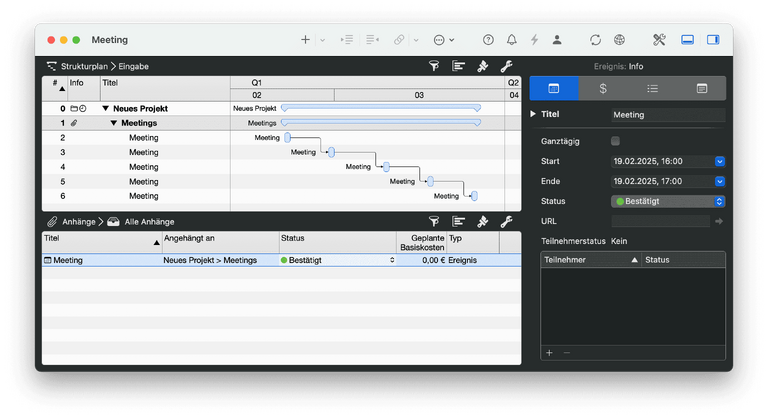Open the Status Bestätigt dropdown in inspector
Image resolution: width=768 pixels, height=418 pixels.
tap(668, 201)
